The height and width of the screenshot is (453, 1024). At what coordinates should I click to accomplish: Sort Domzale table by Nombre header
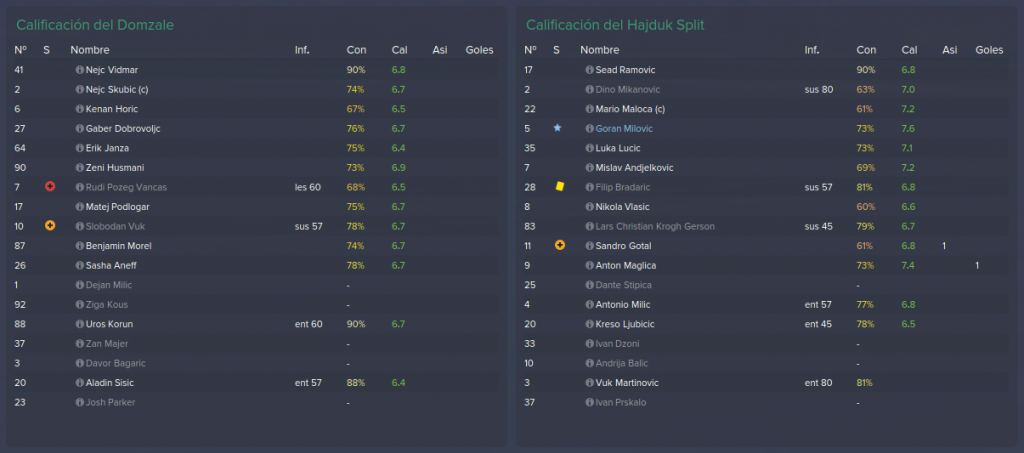pos(90,50)
